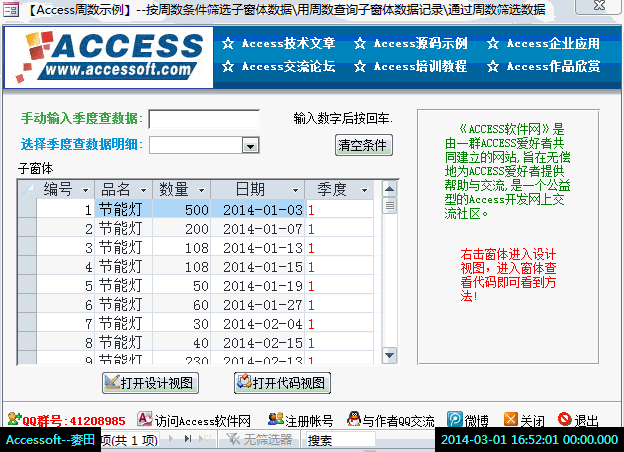Click the record 搜索 box
The image size is (624, 452).
coord(339,440)
